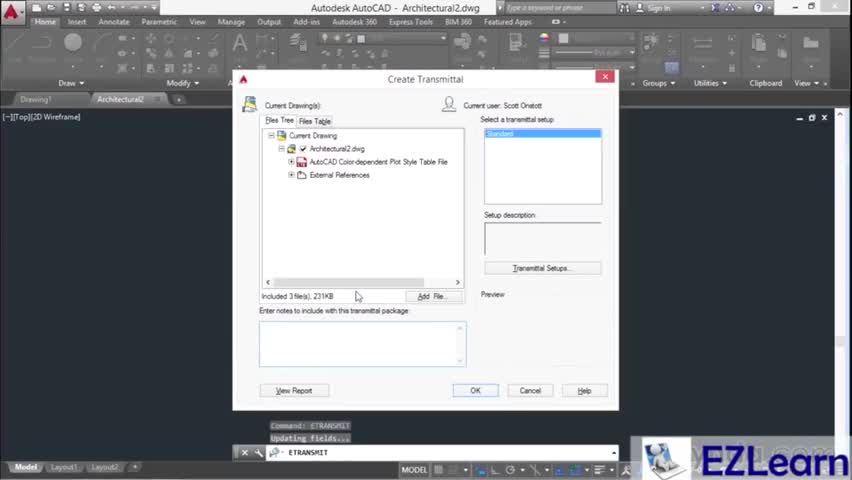Collapse the Current Drawing tree node

point(271,135)
